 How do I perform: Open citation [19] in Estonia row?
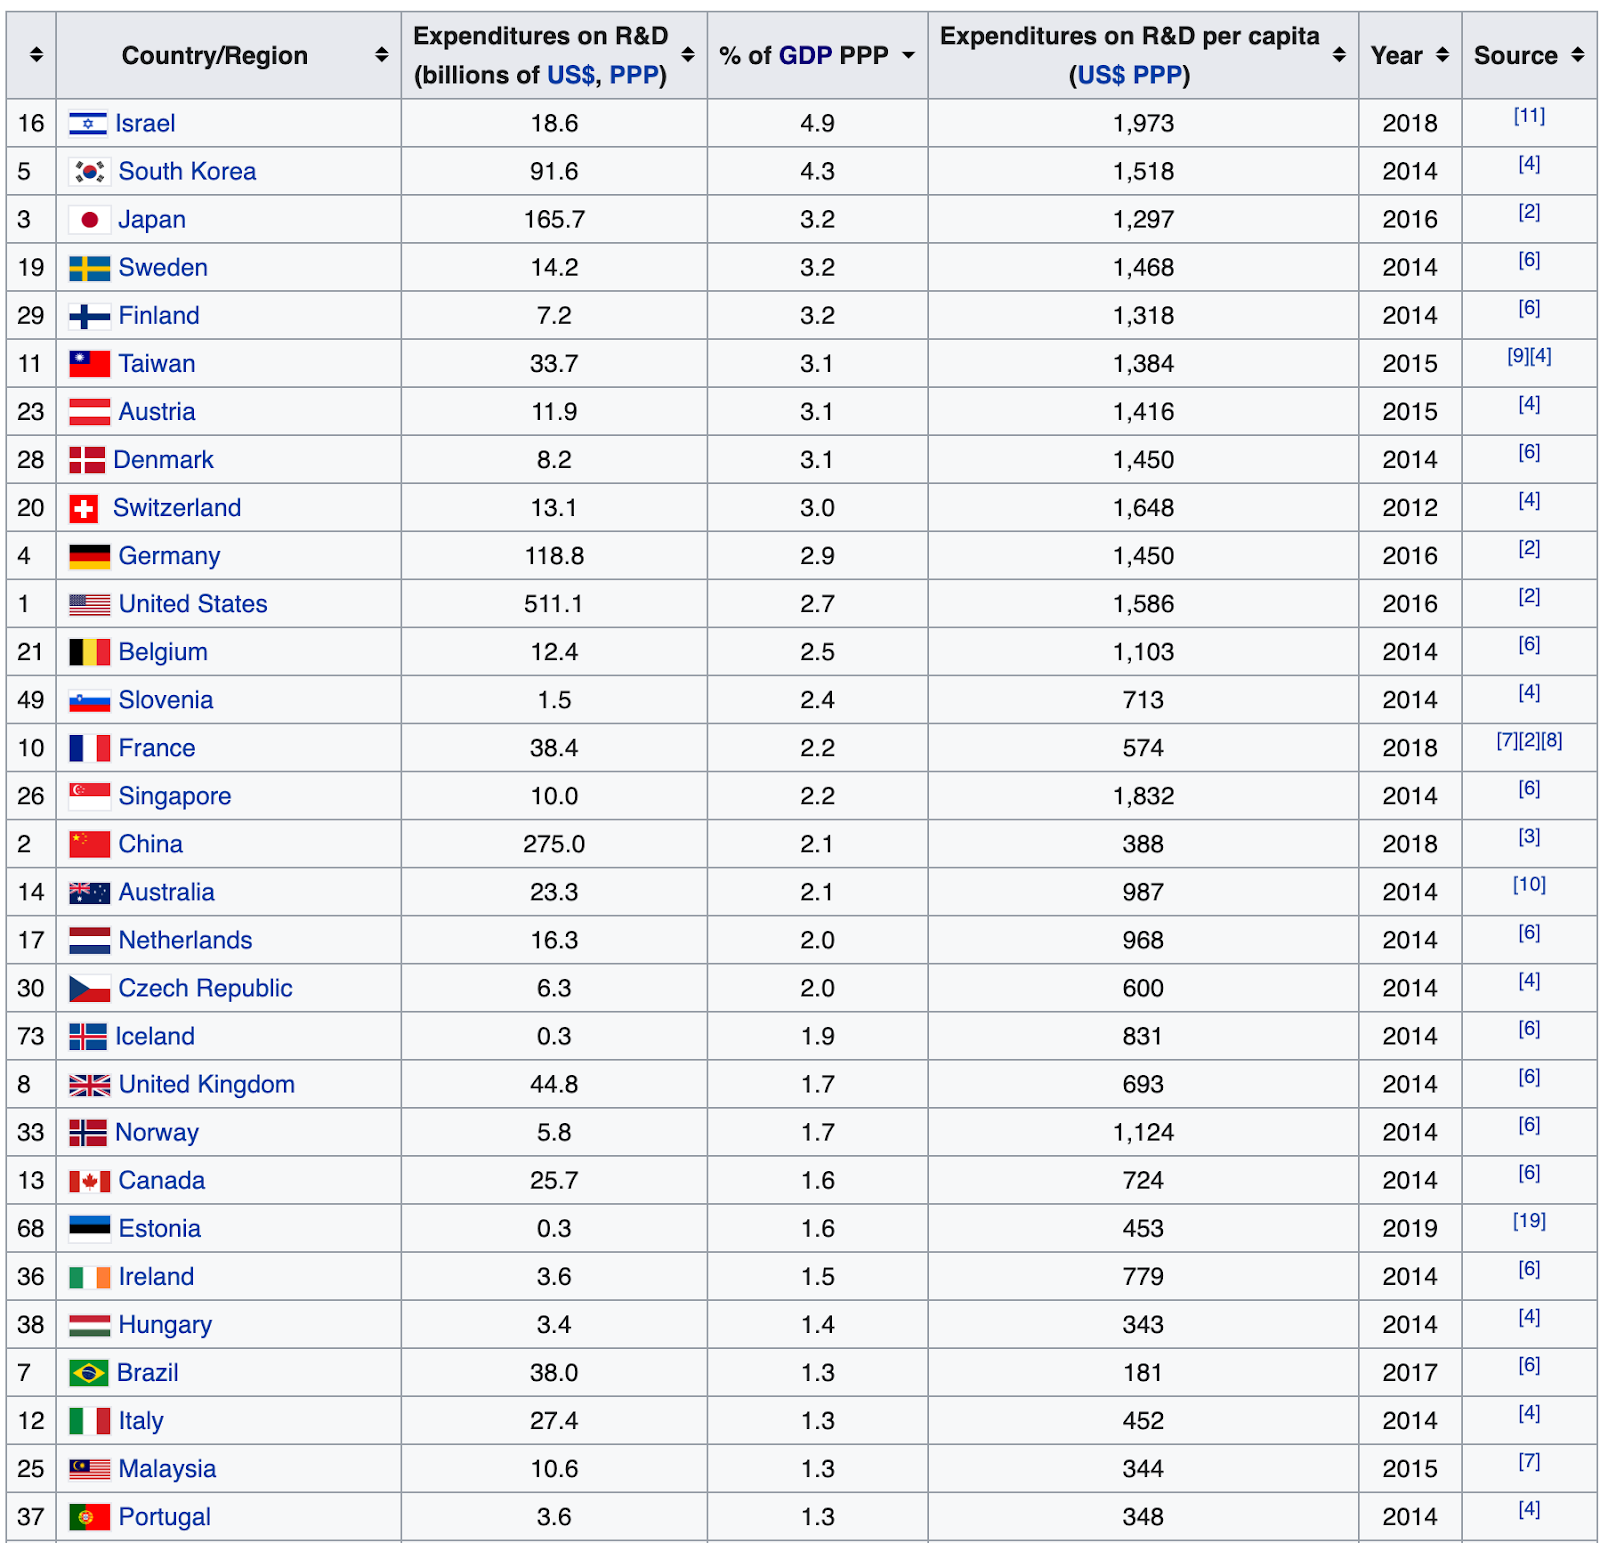(1529, 1221)
